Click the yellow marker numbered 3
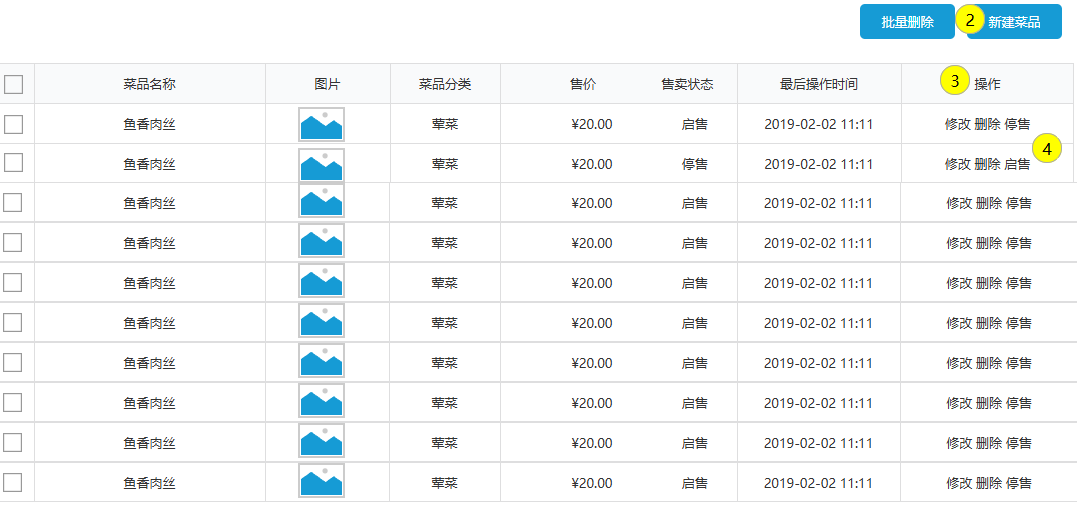The width and height of the screenshot is (1077, 509). coord(955,81)
